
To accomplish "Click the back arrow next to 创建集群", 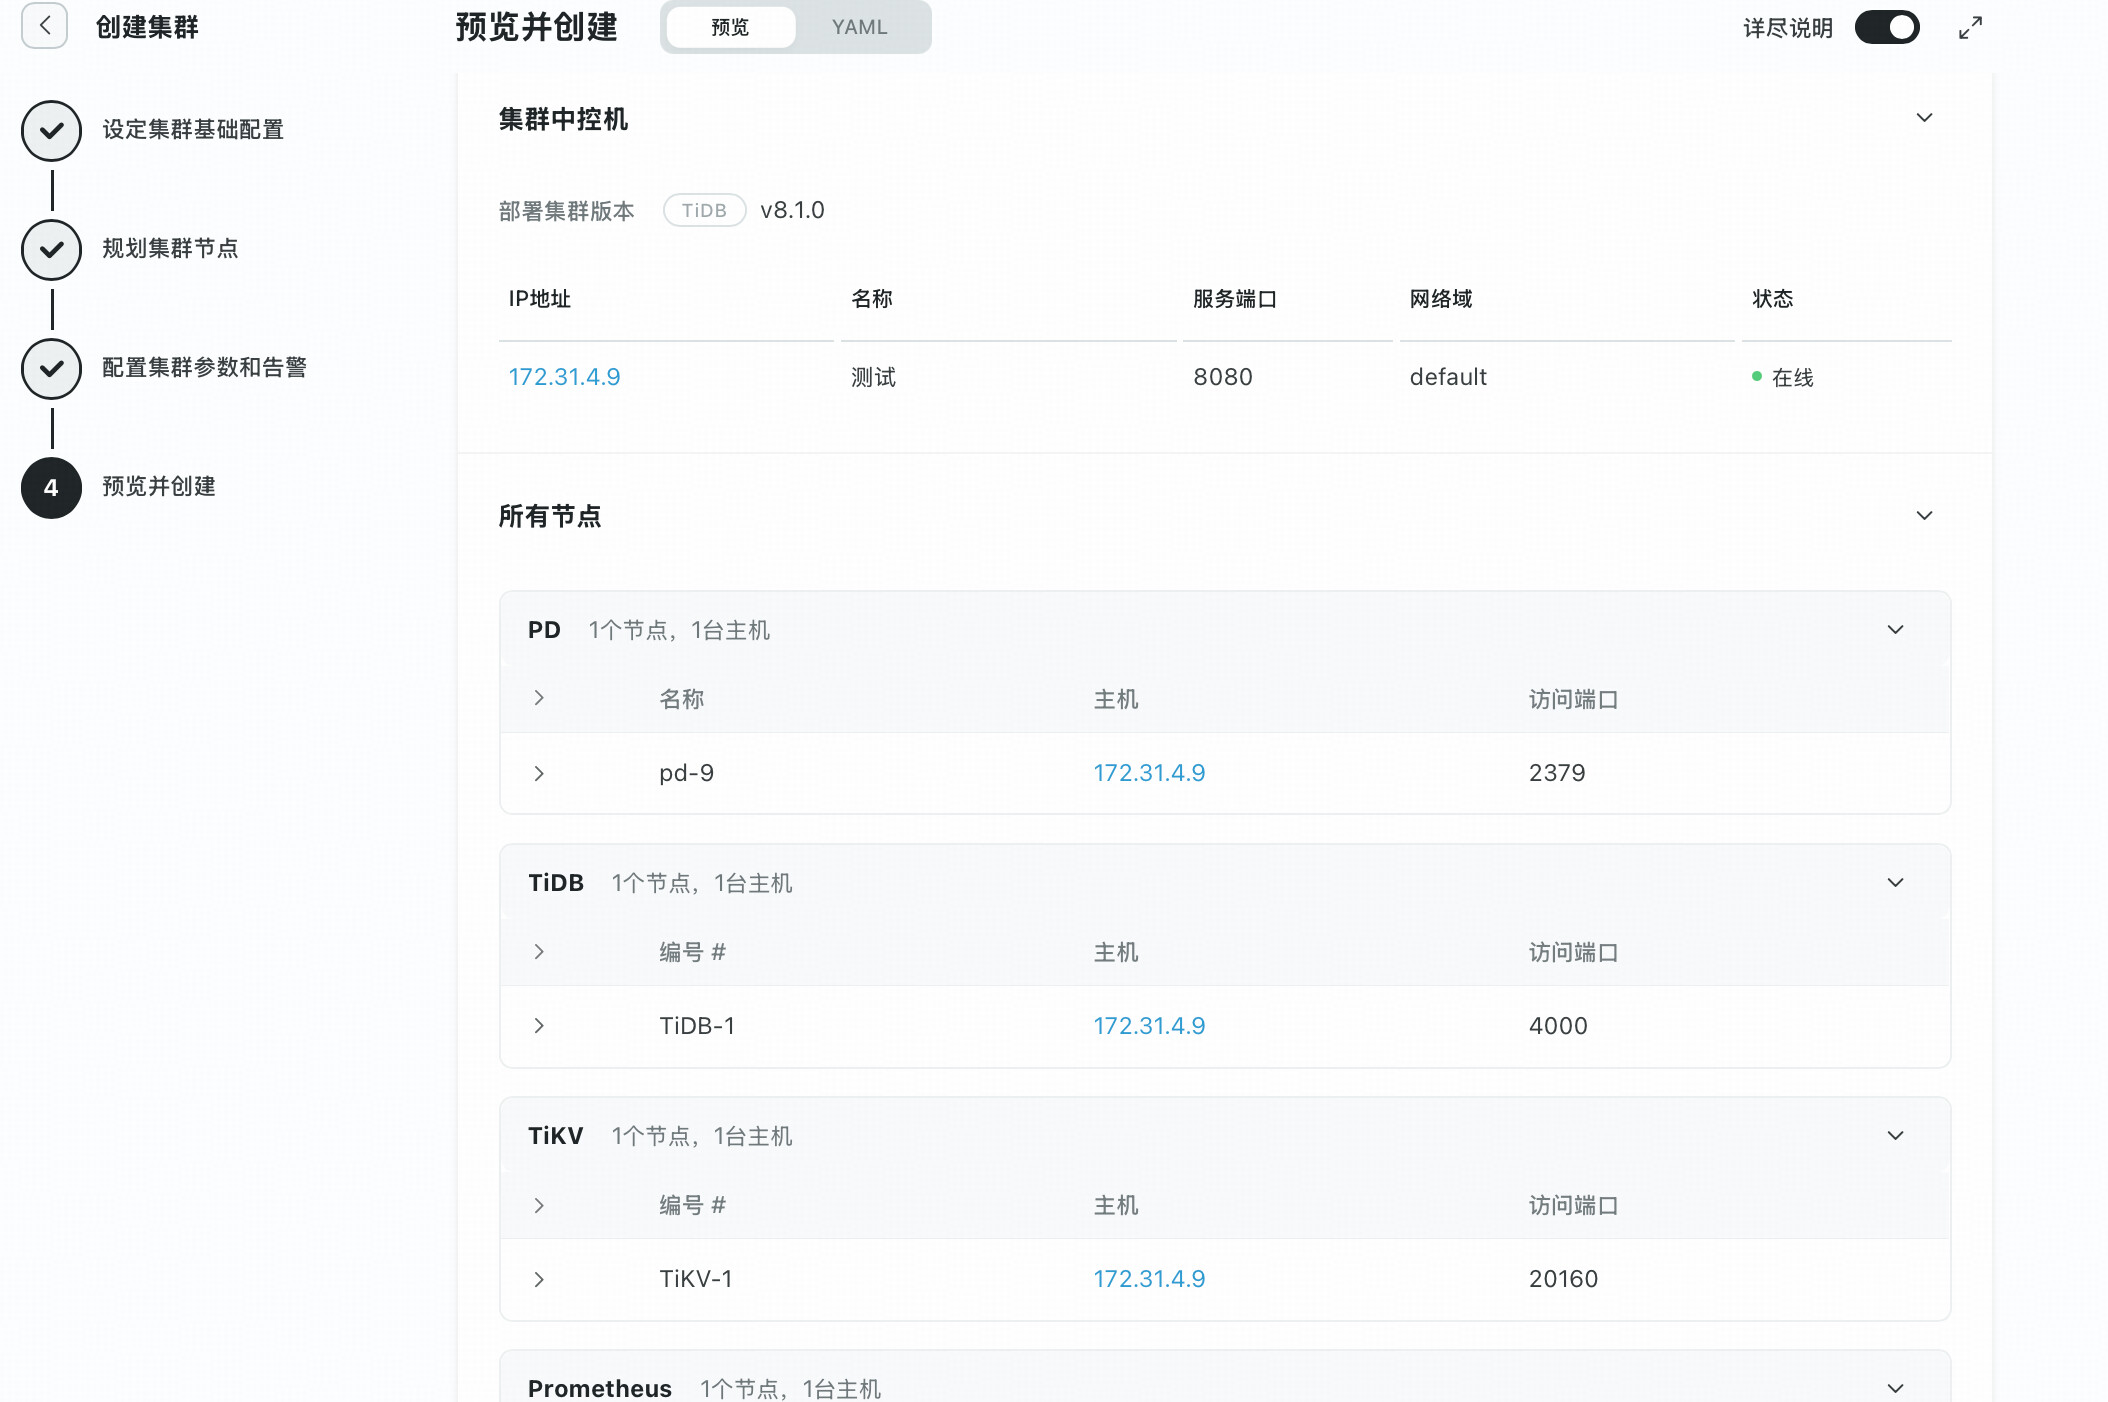I will 44,26.
